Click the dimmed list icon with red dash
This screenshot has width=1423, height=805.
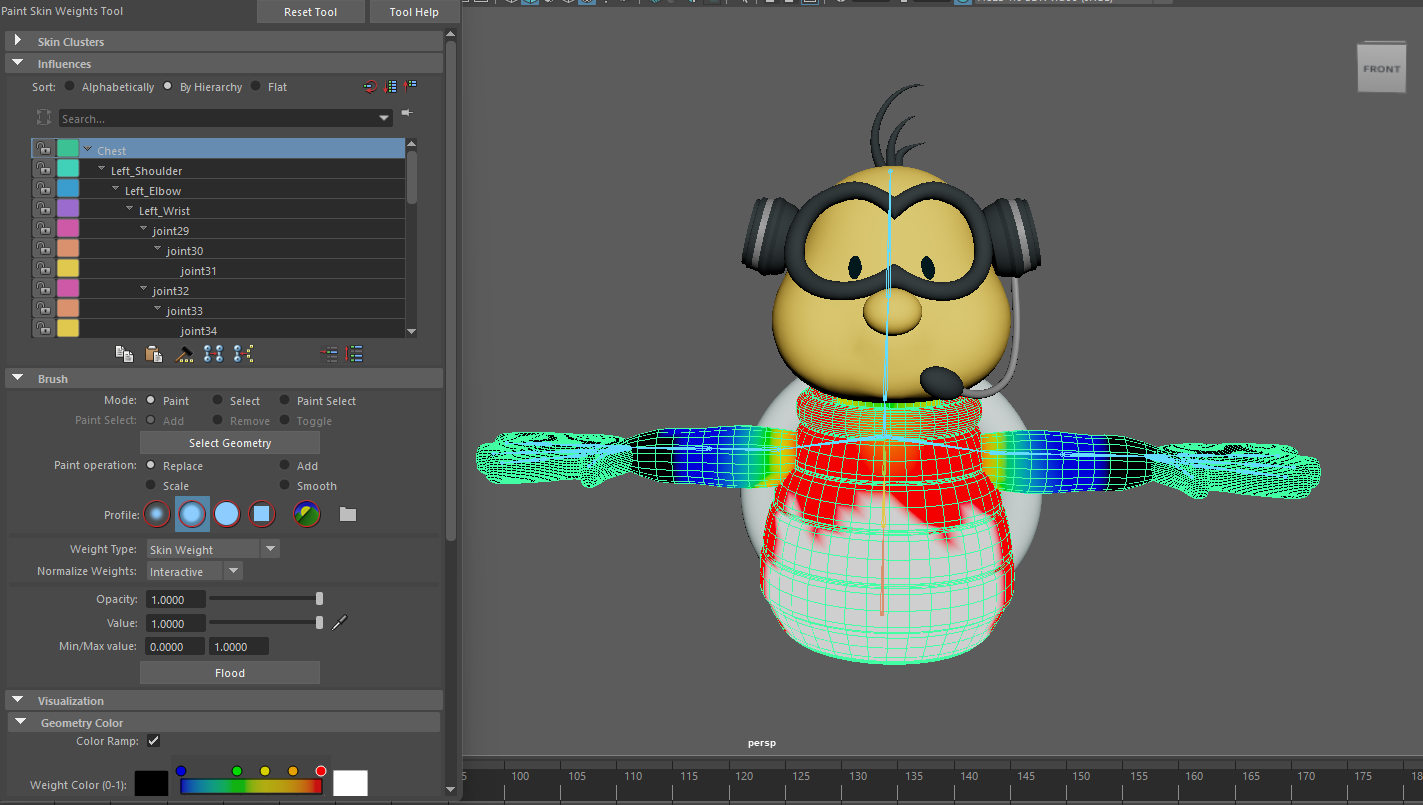(x=329, y=353)
